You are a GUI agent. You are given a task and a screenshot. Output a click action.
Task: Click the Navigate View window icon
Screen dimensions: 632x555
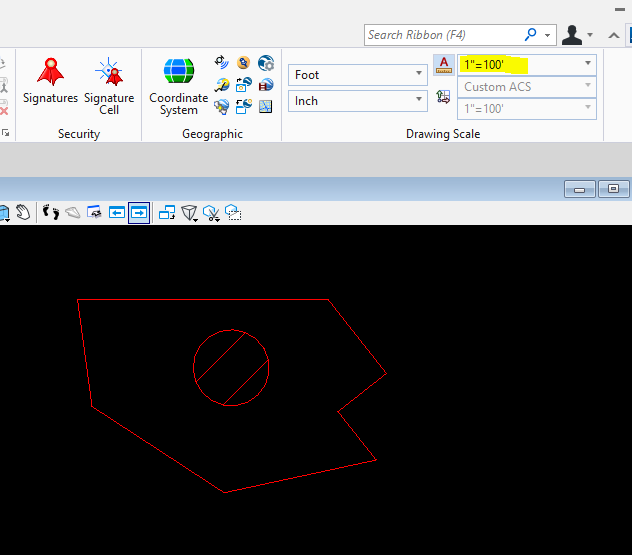click(x=94, y=212)
